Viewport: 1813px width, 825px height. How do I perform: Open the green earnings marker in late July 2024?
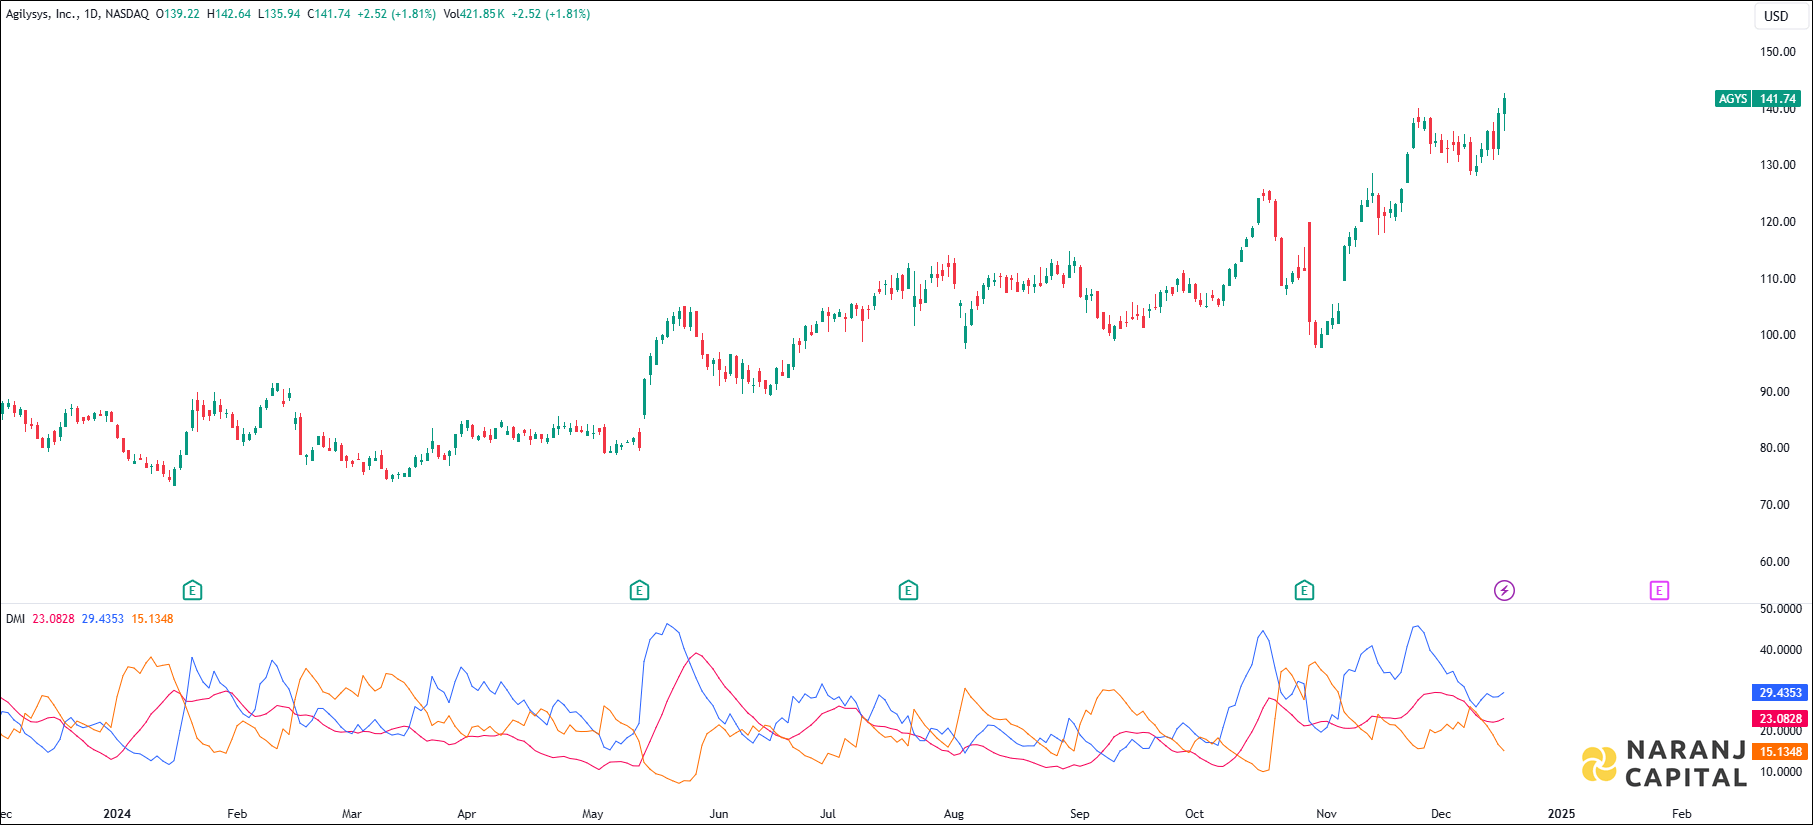[x=908, y=590]
